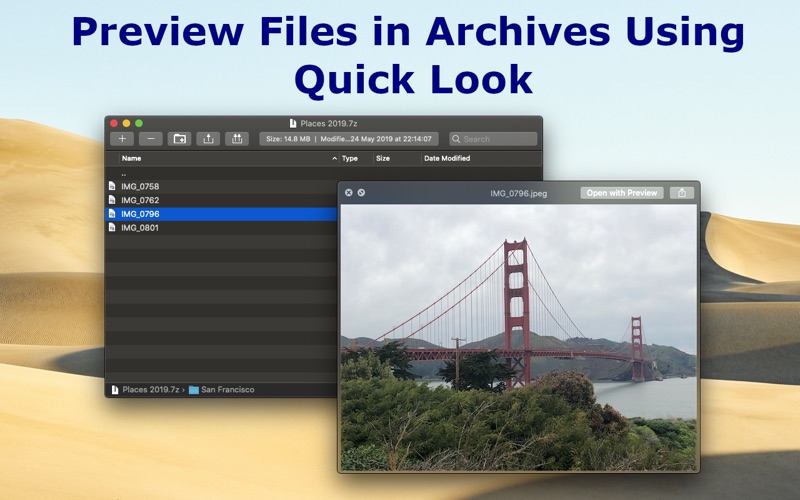Viewport: 800px width, 500px height.
Task: Click the file icon beside IMG_0762
Action: (112, 200)
